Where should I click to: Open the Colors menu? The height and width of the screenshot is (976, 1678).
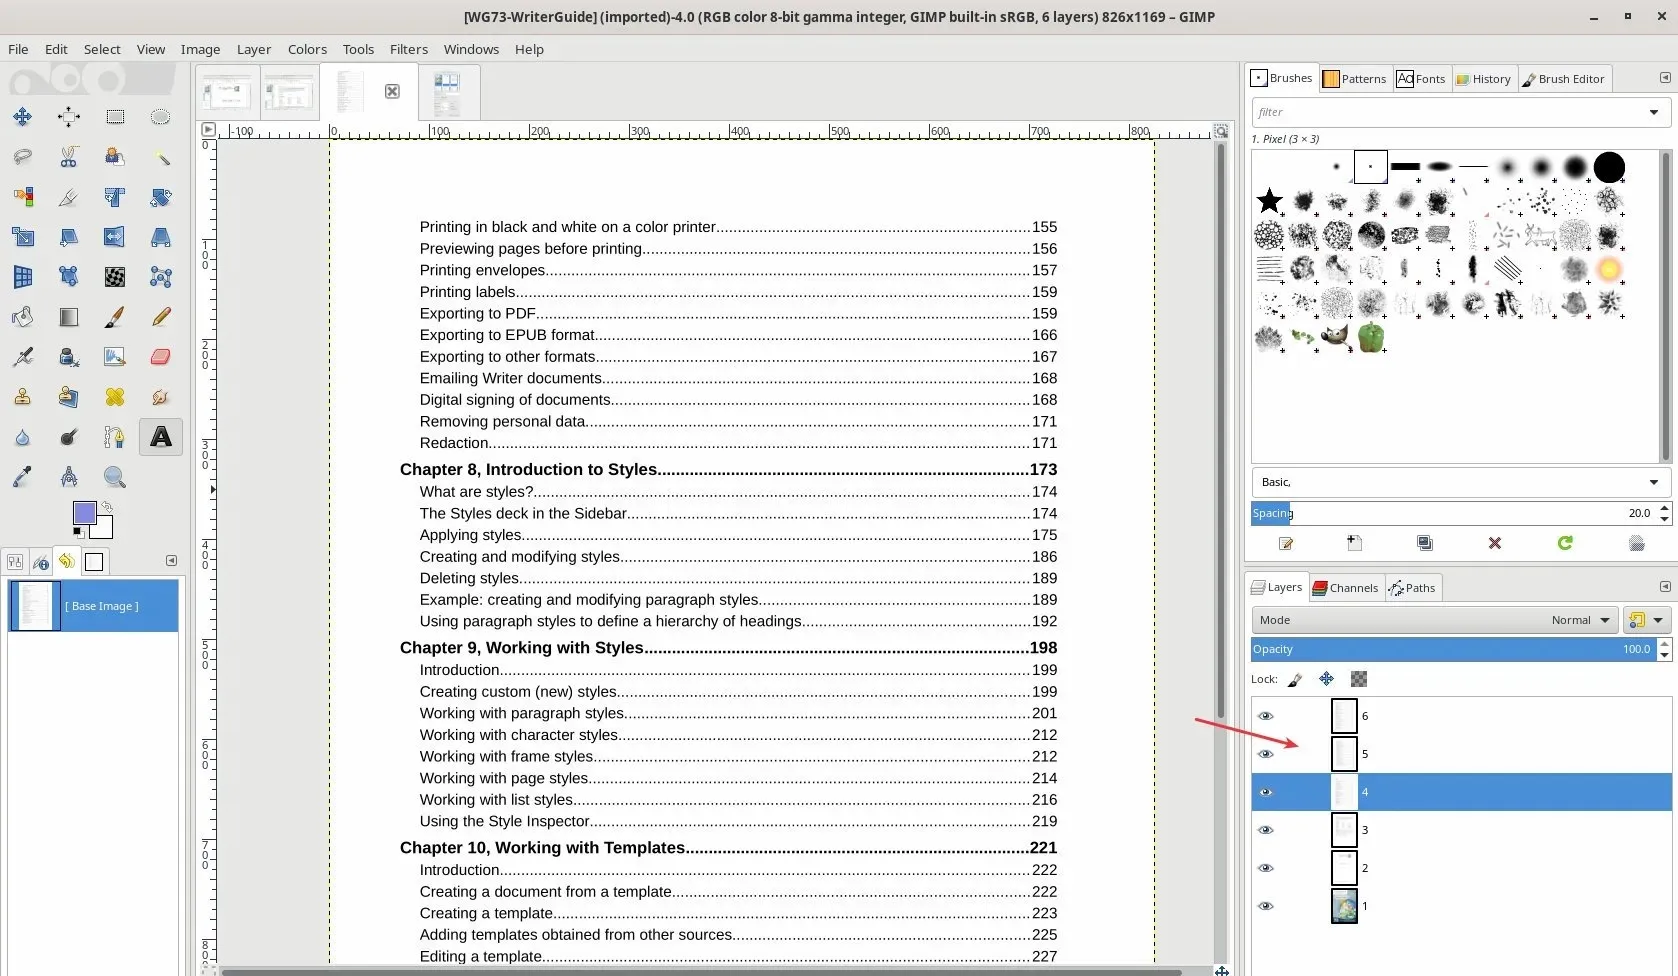click(307, 48)
